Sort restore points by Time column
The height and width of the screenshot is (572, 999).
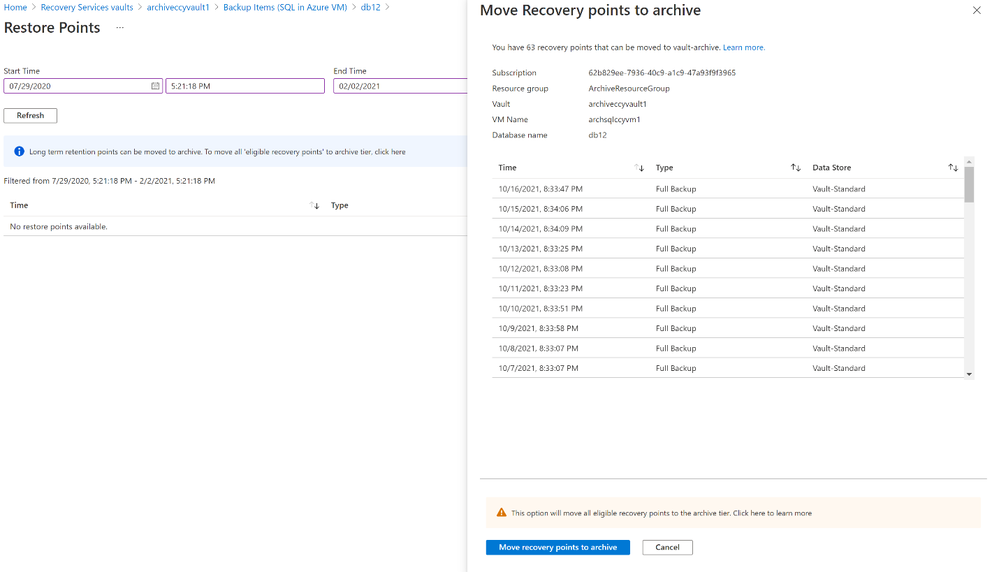[315, 206]
